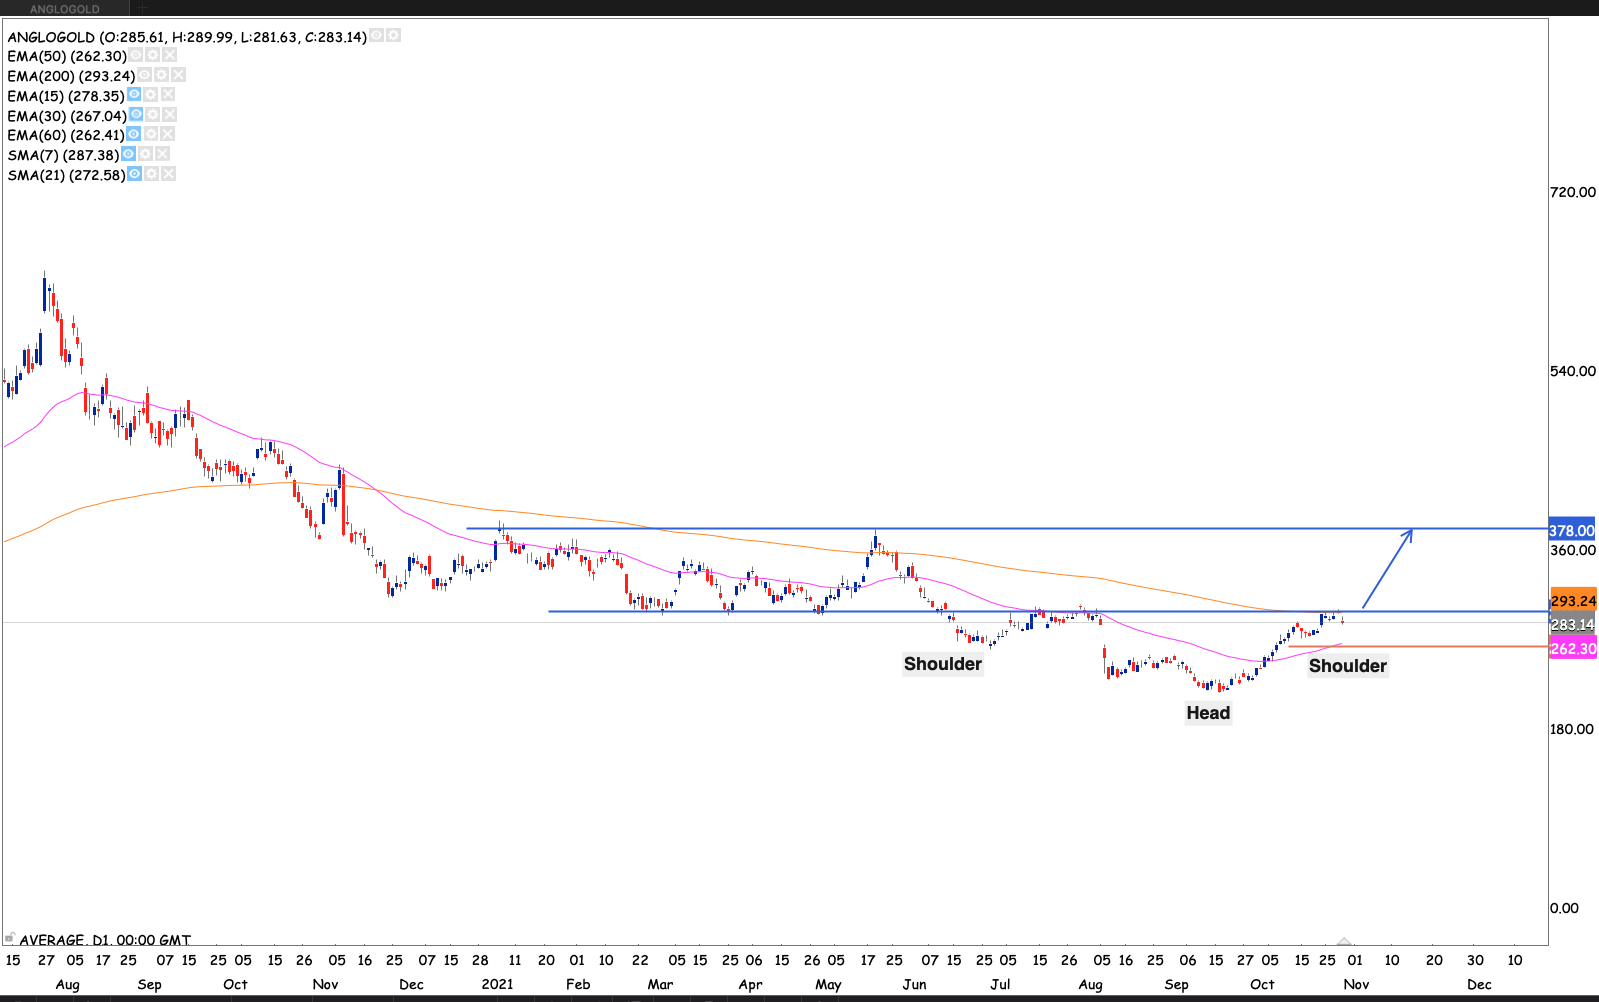The width and height of the screenshot is (1599, 1002).
Task: Select the Head annotation label
Action: 1208,713
